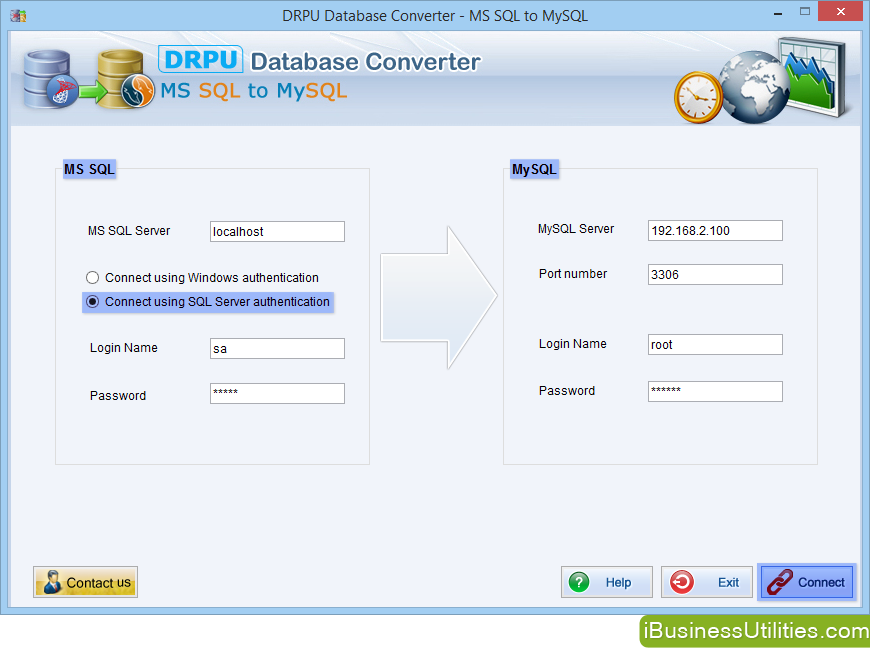Maximize the Database Converter window
870x650 pixels.
(805, 12)
